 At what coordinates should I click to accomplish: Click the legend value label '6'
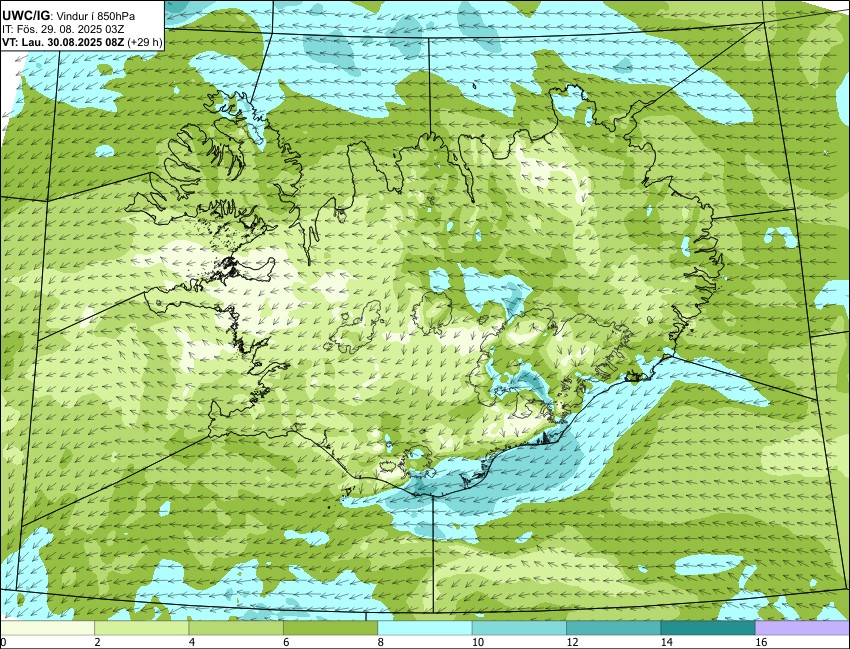[x=286, y=642]
